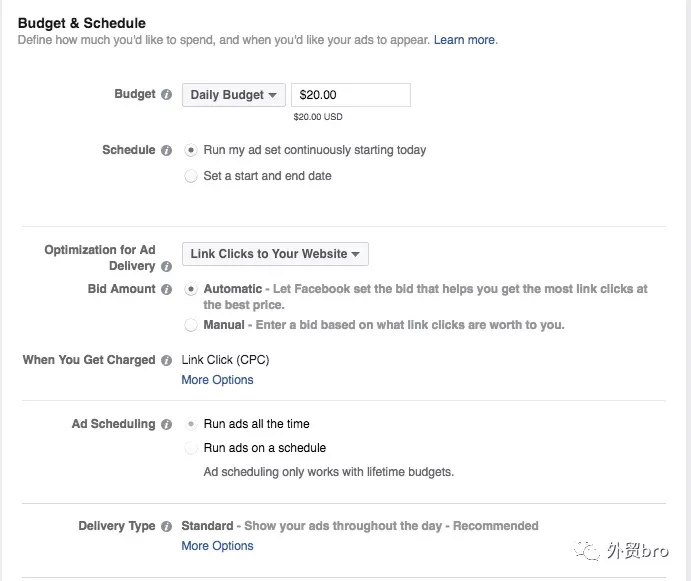Show info for When You Get Charged
Image resolution: width=691 pixels, height=581 pixels.
point(166,360)
